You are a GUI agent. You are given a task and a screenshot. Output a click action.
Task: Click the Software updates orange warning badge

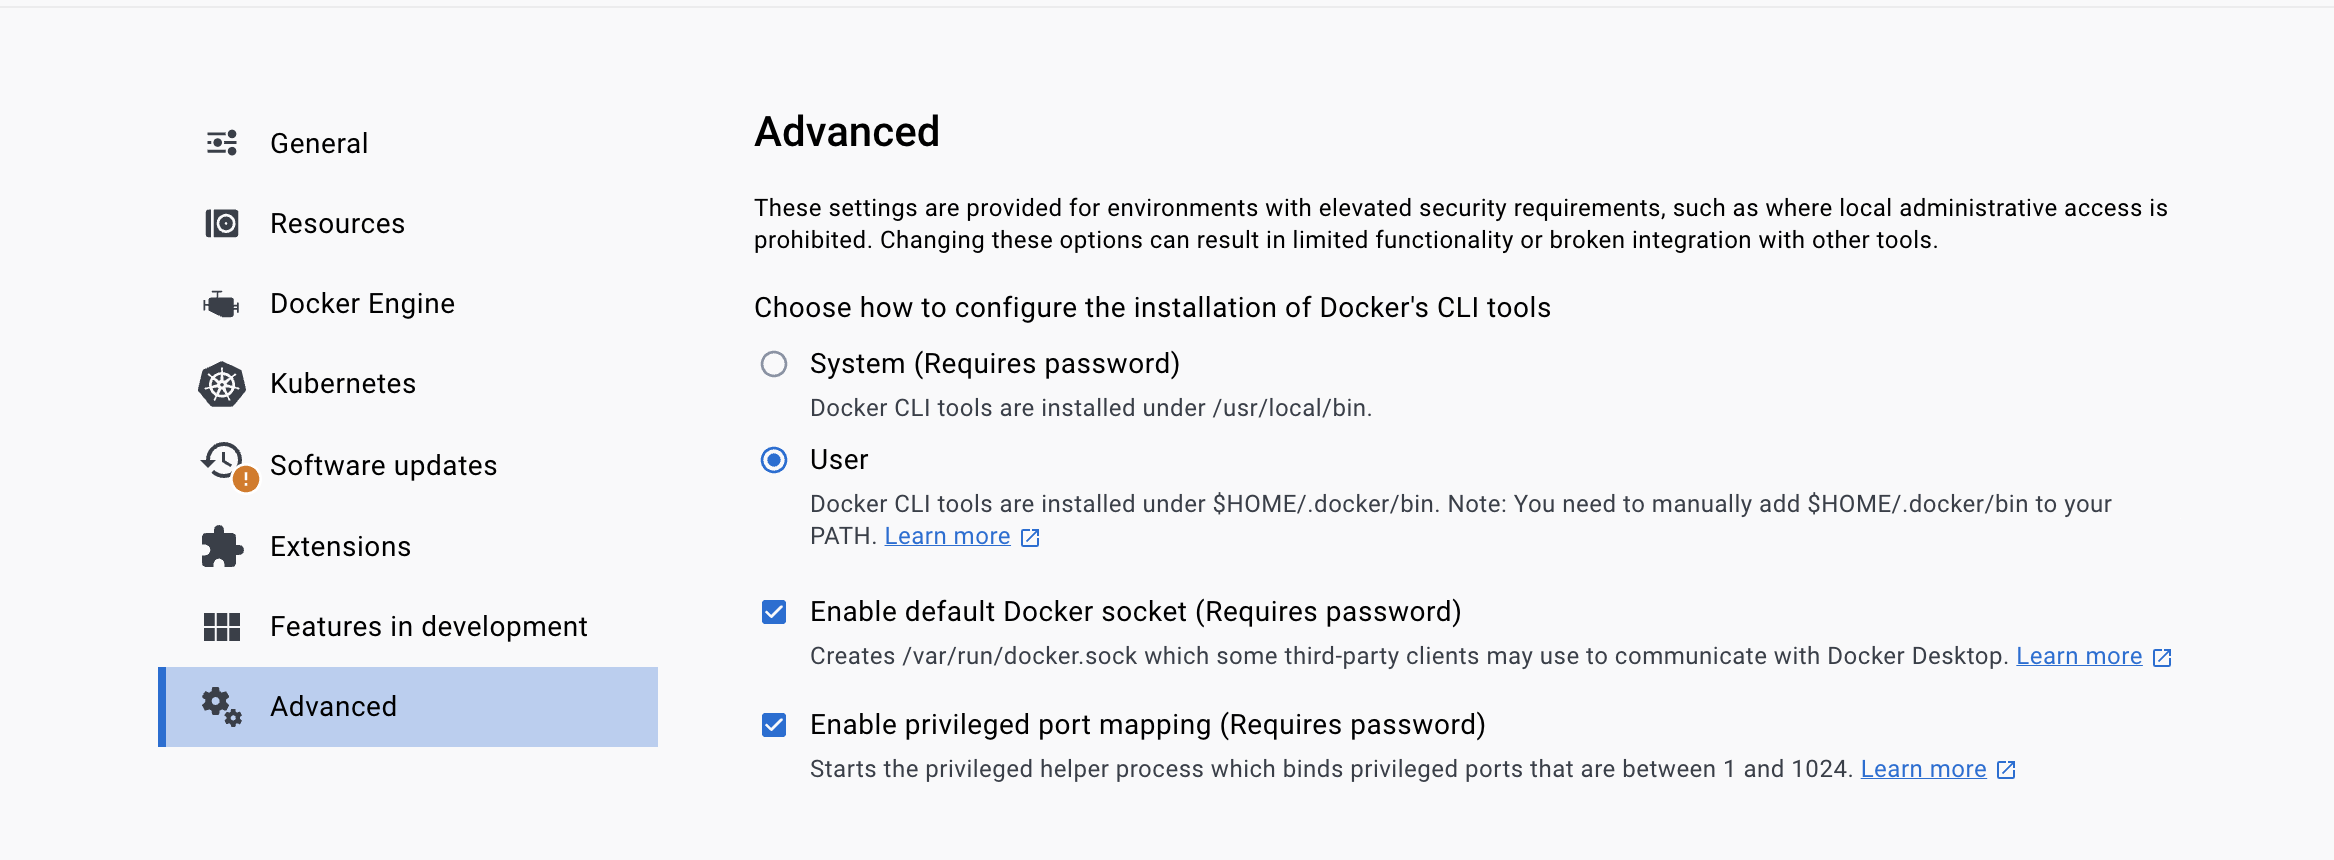246,480
